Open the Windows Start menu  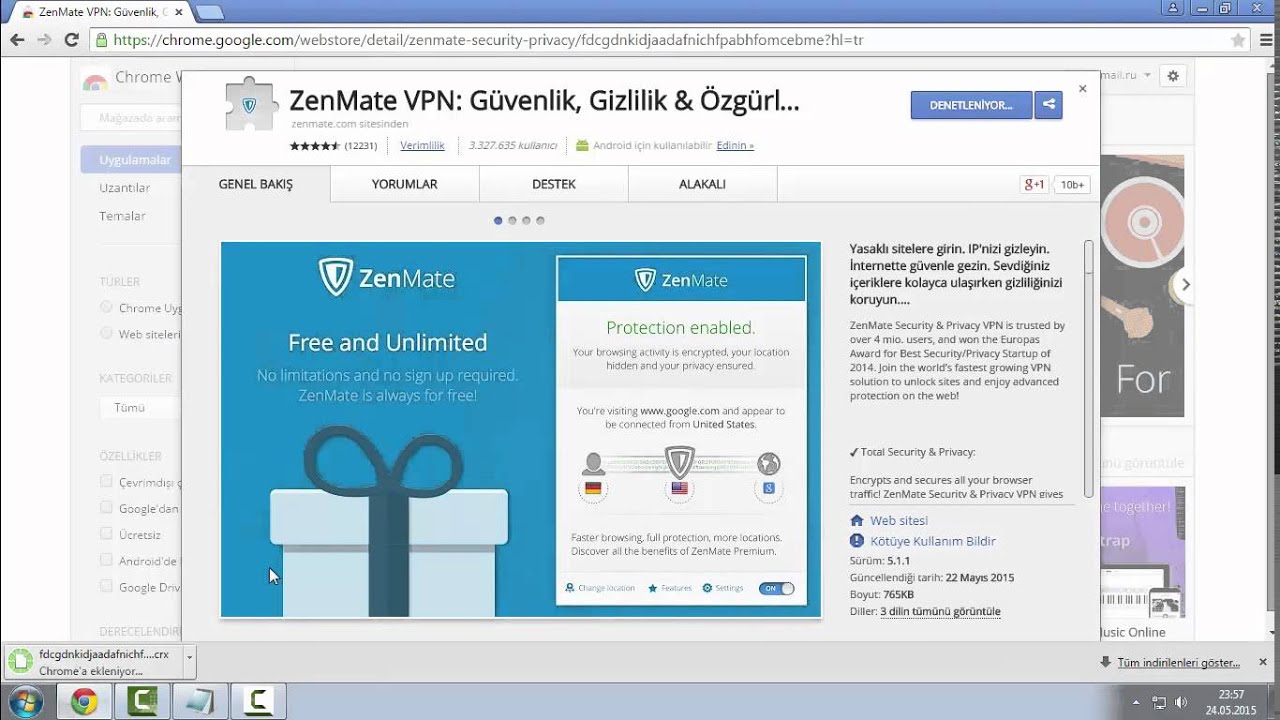coord(25,701)
